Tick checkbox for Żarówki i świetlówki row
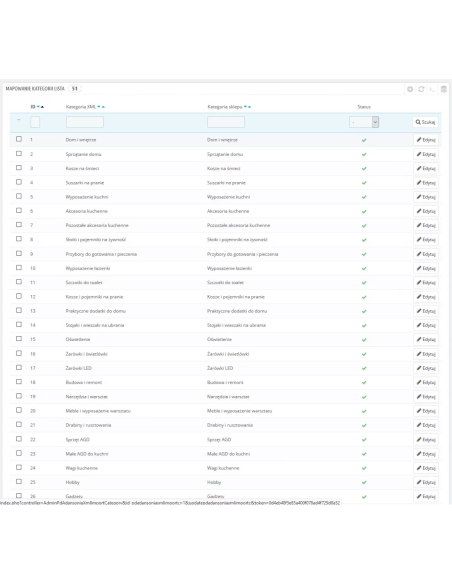The height and width of the screenshot is (584, 452). tap(19, 353)
